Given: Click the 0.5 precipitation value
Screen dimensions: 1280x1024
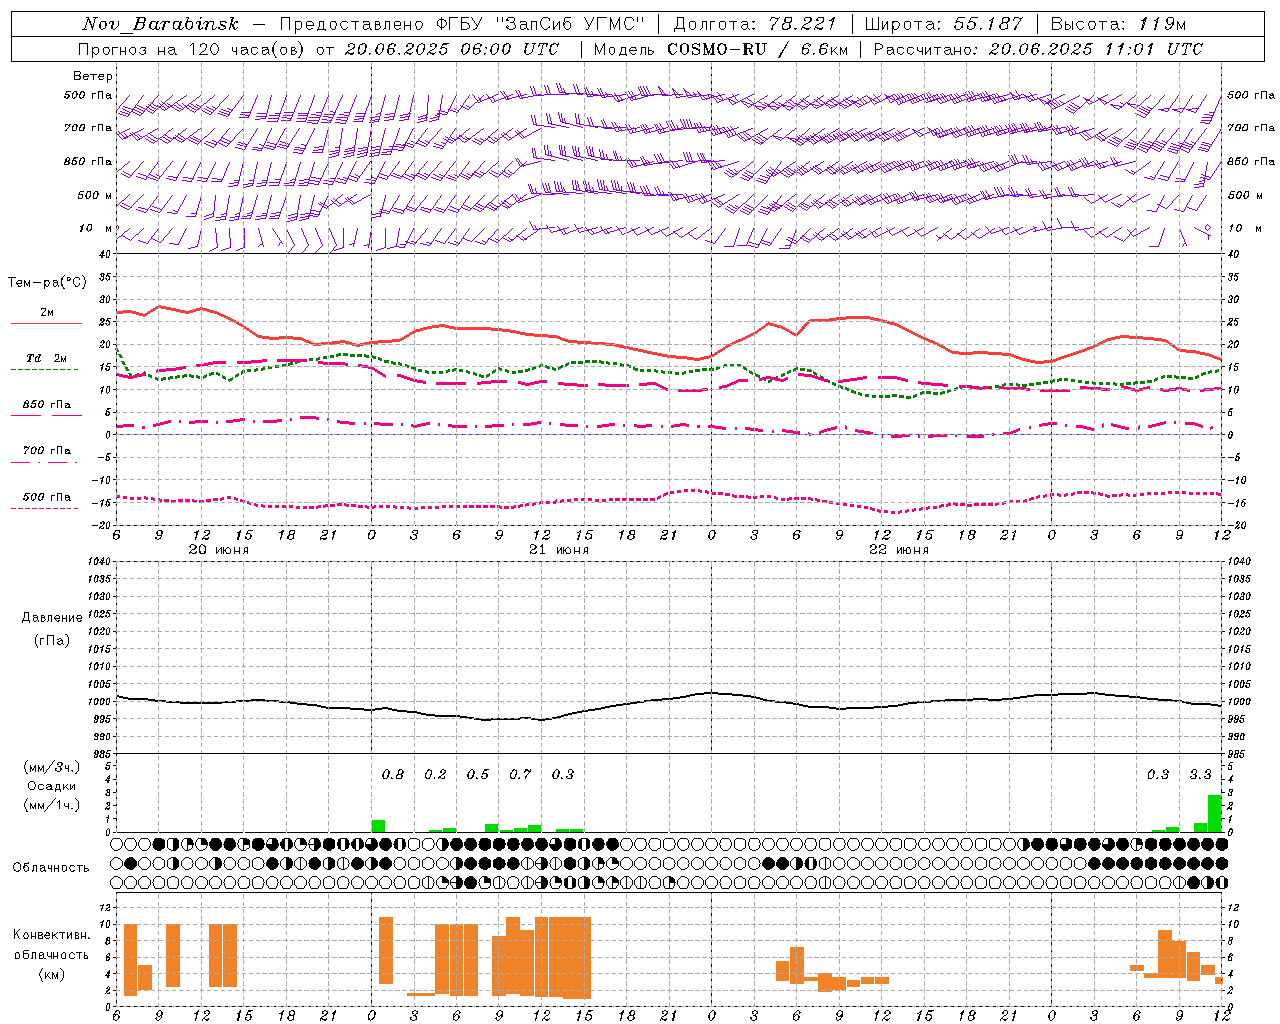Looking at the screenshot, I should [x=478, y=774].
